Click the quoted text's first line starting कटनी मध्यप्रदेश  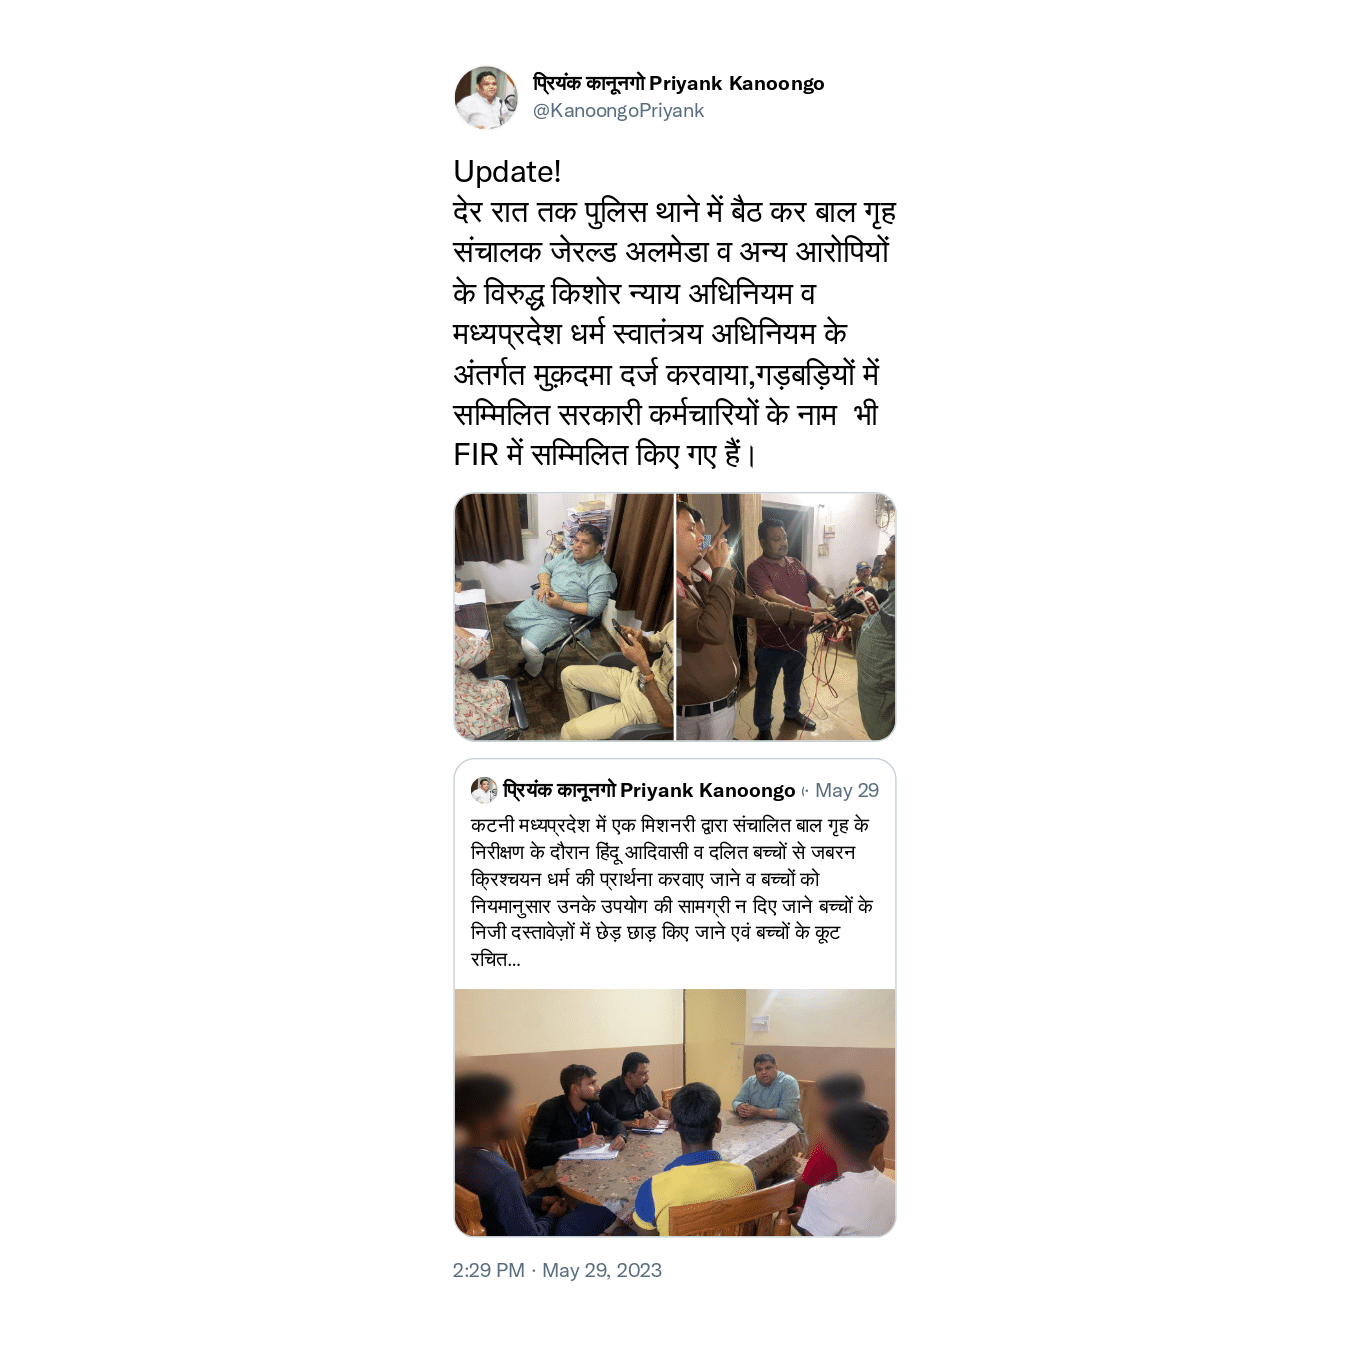coord(669,825)
